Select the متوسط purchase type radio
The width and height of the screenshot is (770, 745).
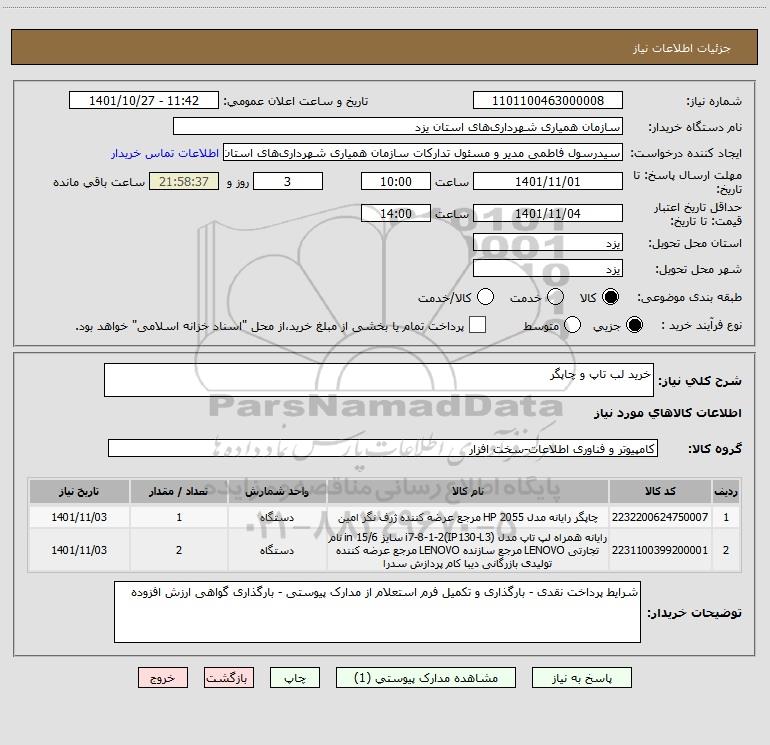[x=572, y=325]
